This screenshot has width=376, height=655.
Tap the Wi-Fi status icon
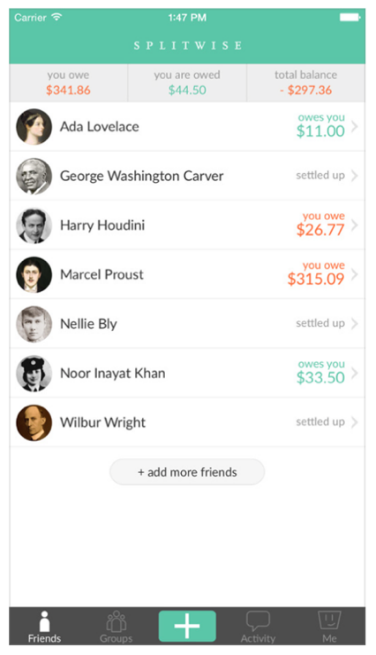[56, 17]
